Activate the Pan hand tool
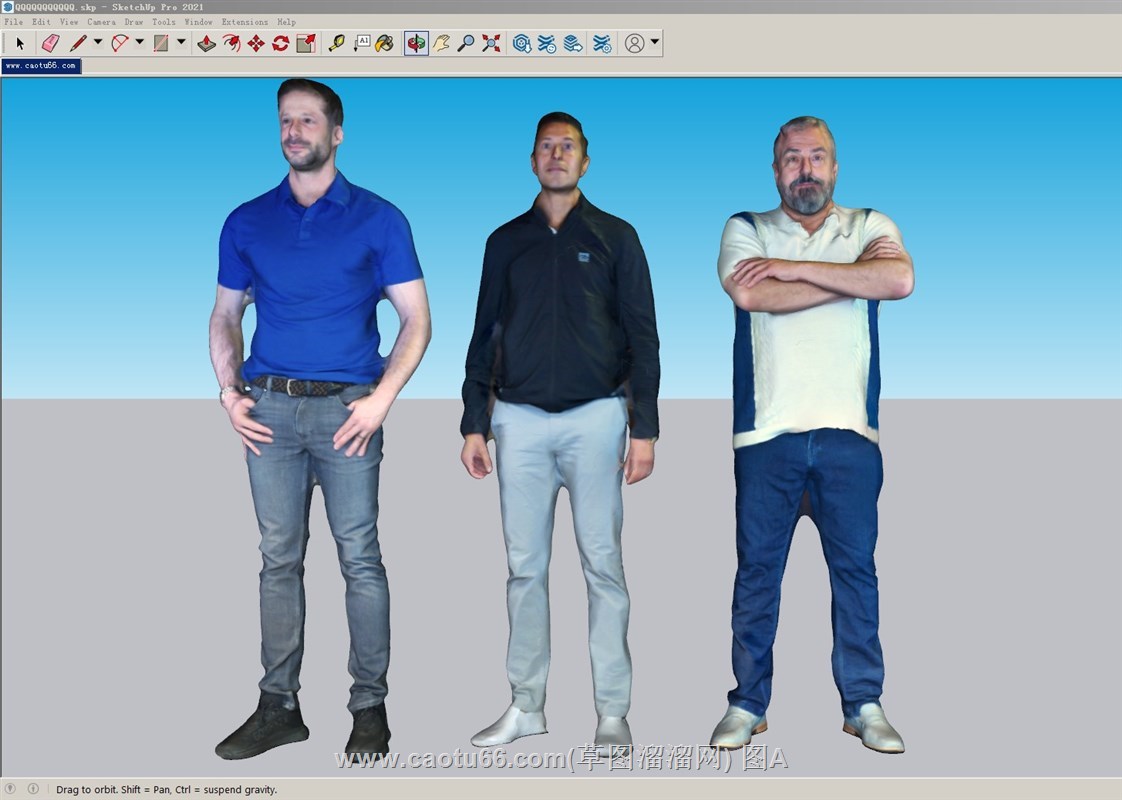The image size is (1122, 800). 441,43
